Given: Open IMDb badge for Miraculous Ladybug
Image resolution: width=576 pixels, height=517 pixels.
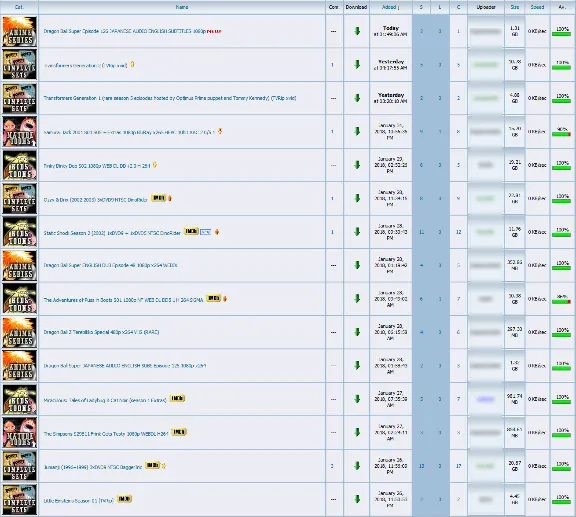Looking at the screenshot, I should pos(177,398).
